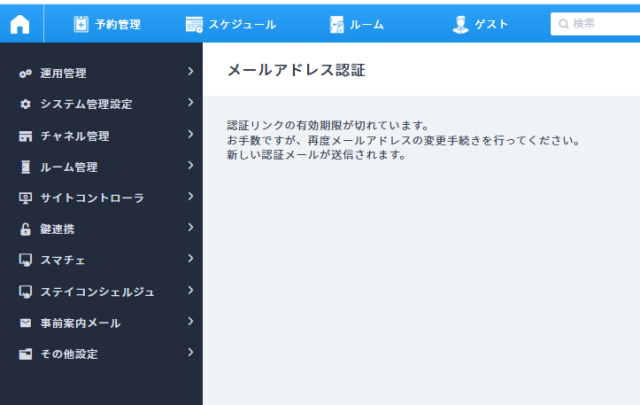Click the building icon beside ルーム管理

click(x=26, y=167)
